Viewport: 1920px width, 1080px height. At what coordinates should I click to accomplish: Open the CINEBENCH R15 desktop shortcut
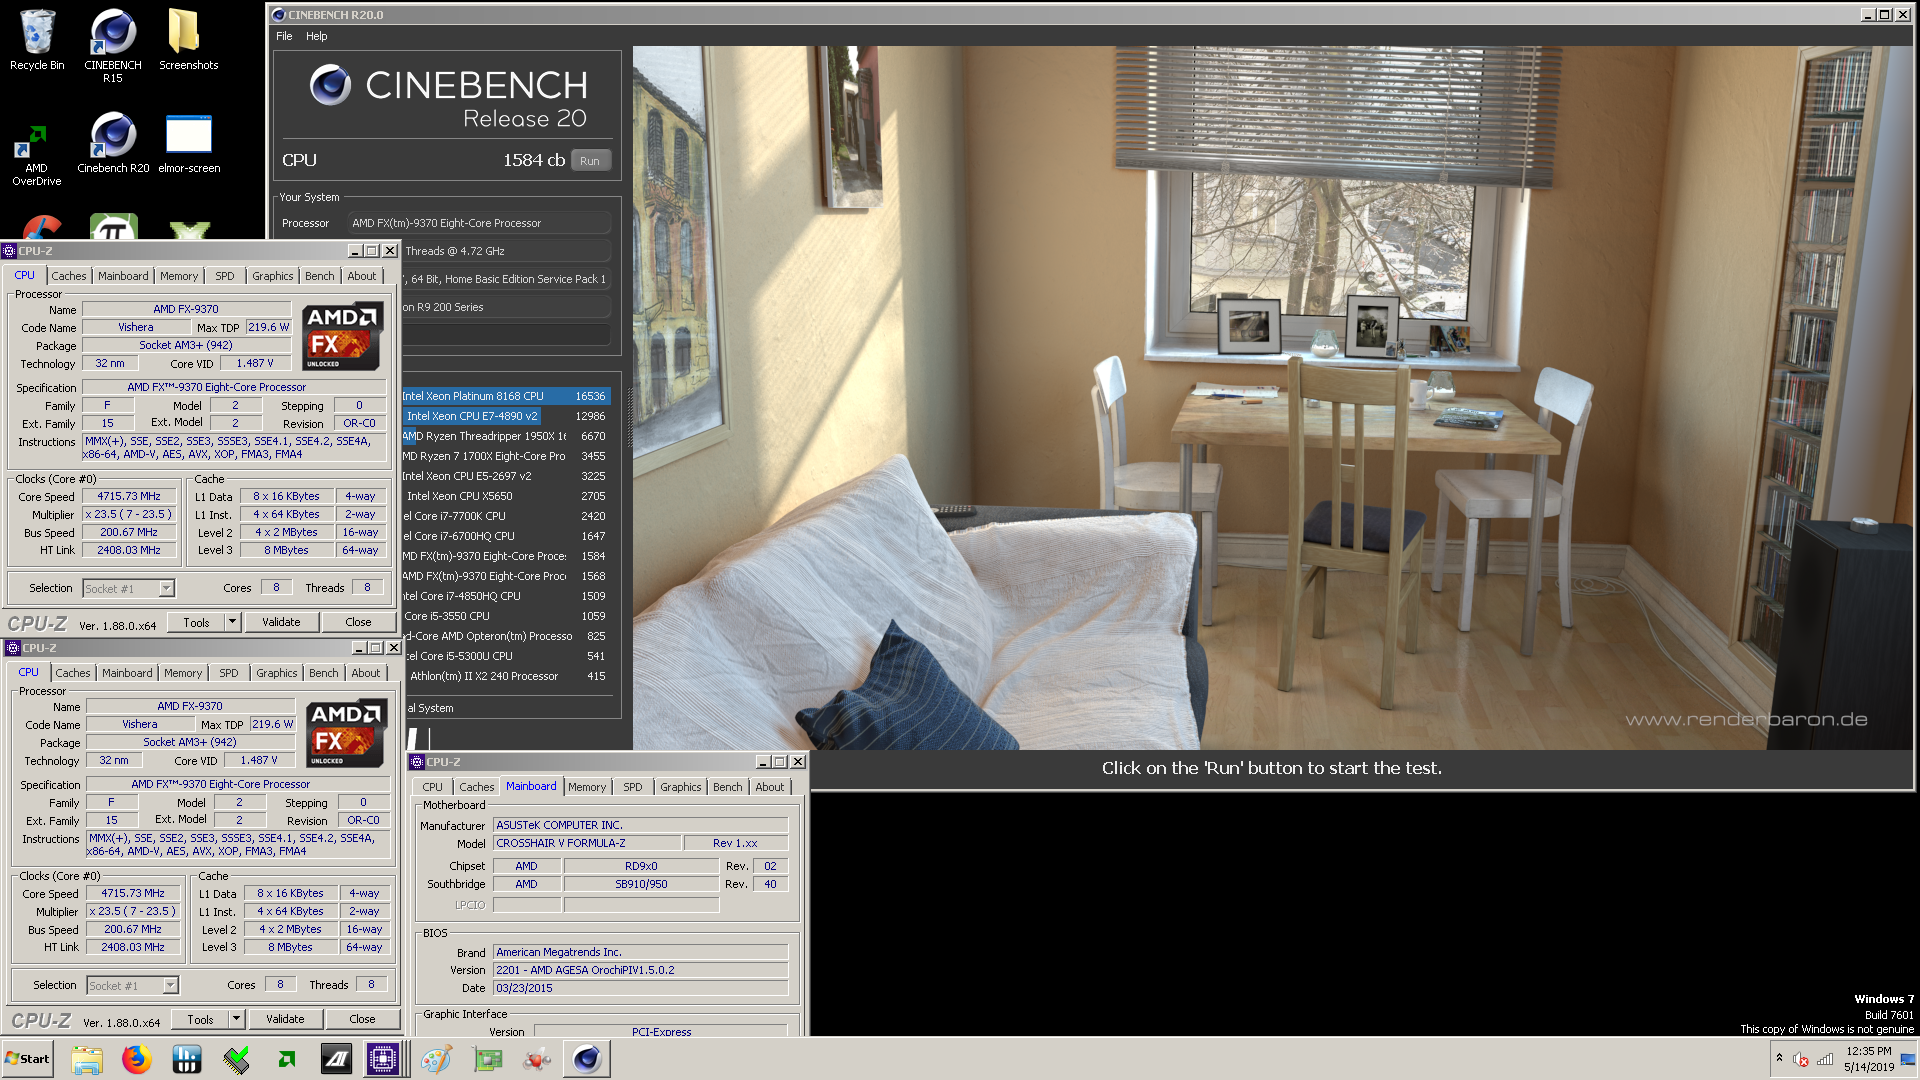(113, 45)
